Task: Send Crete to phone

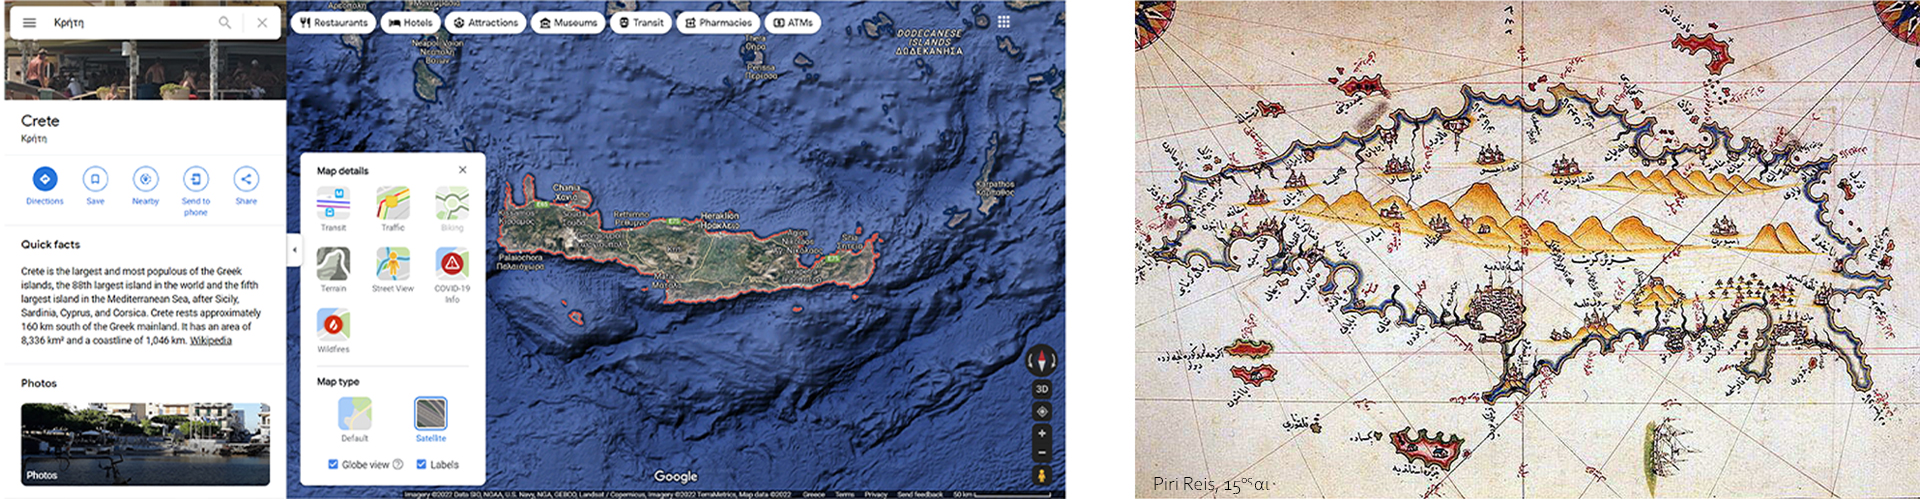Action: pyautogui.click(x=196, y=190)
